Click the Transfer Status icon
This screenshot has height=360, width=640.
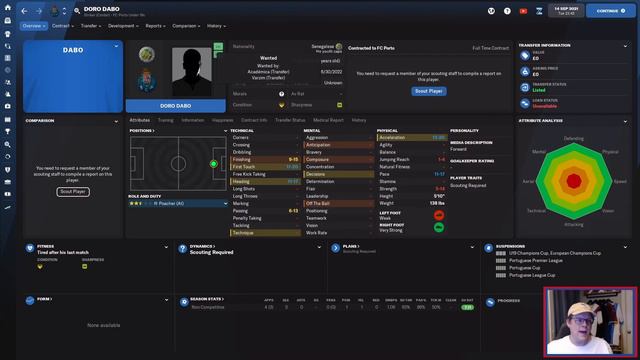pos(525,87)
